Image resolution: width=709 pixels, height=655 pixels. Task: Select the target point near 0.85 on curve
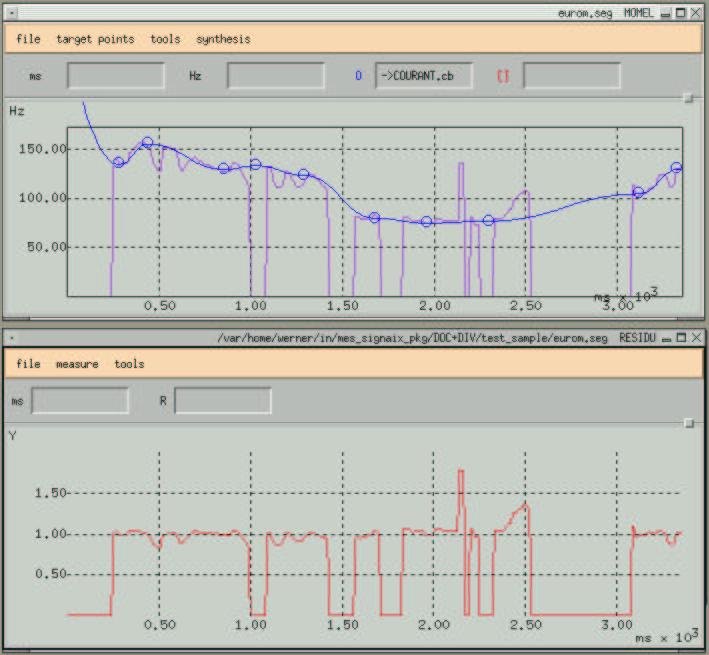point(223,168)
